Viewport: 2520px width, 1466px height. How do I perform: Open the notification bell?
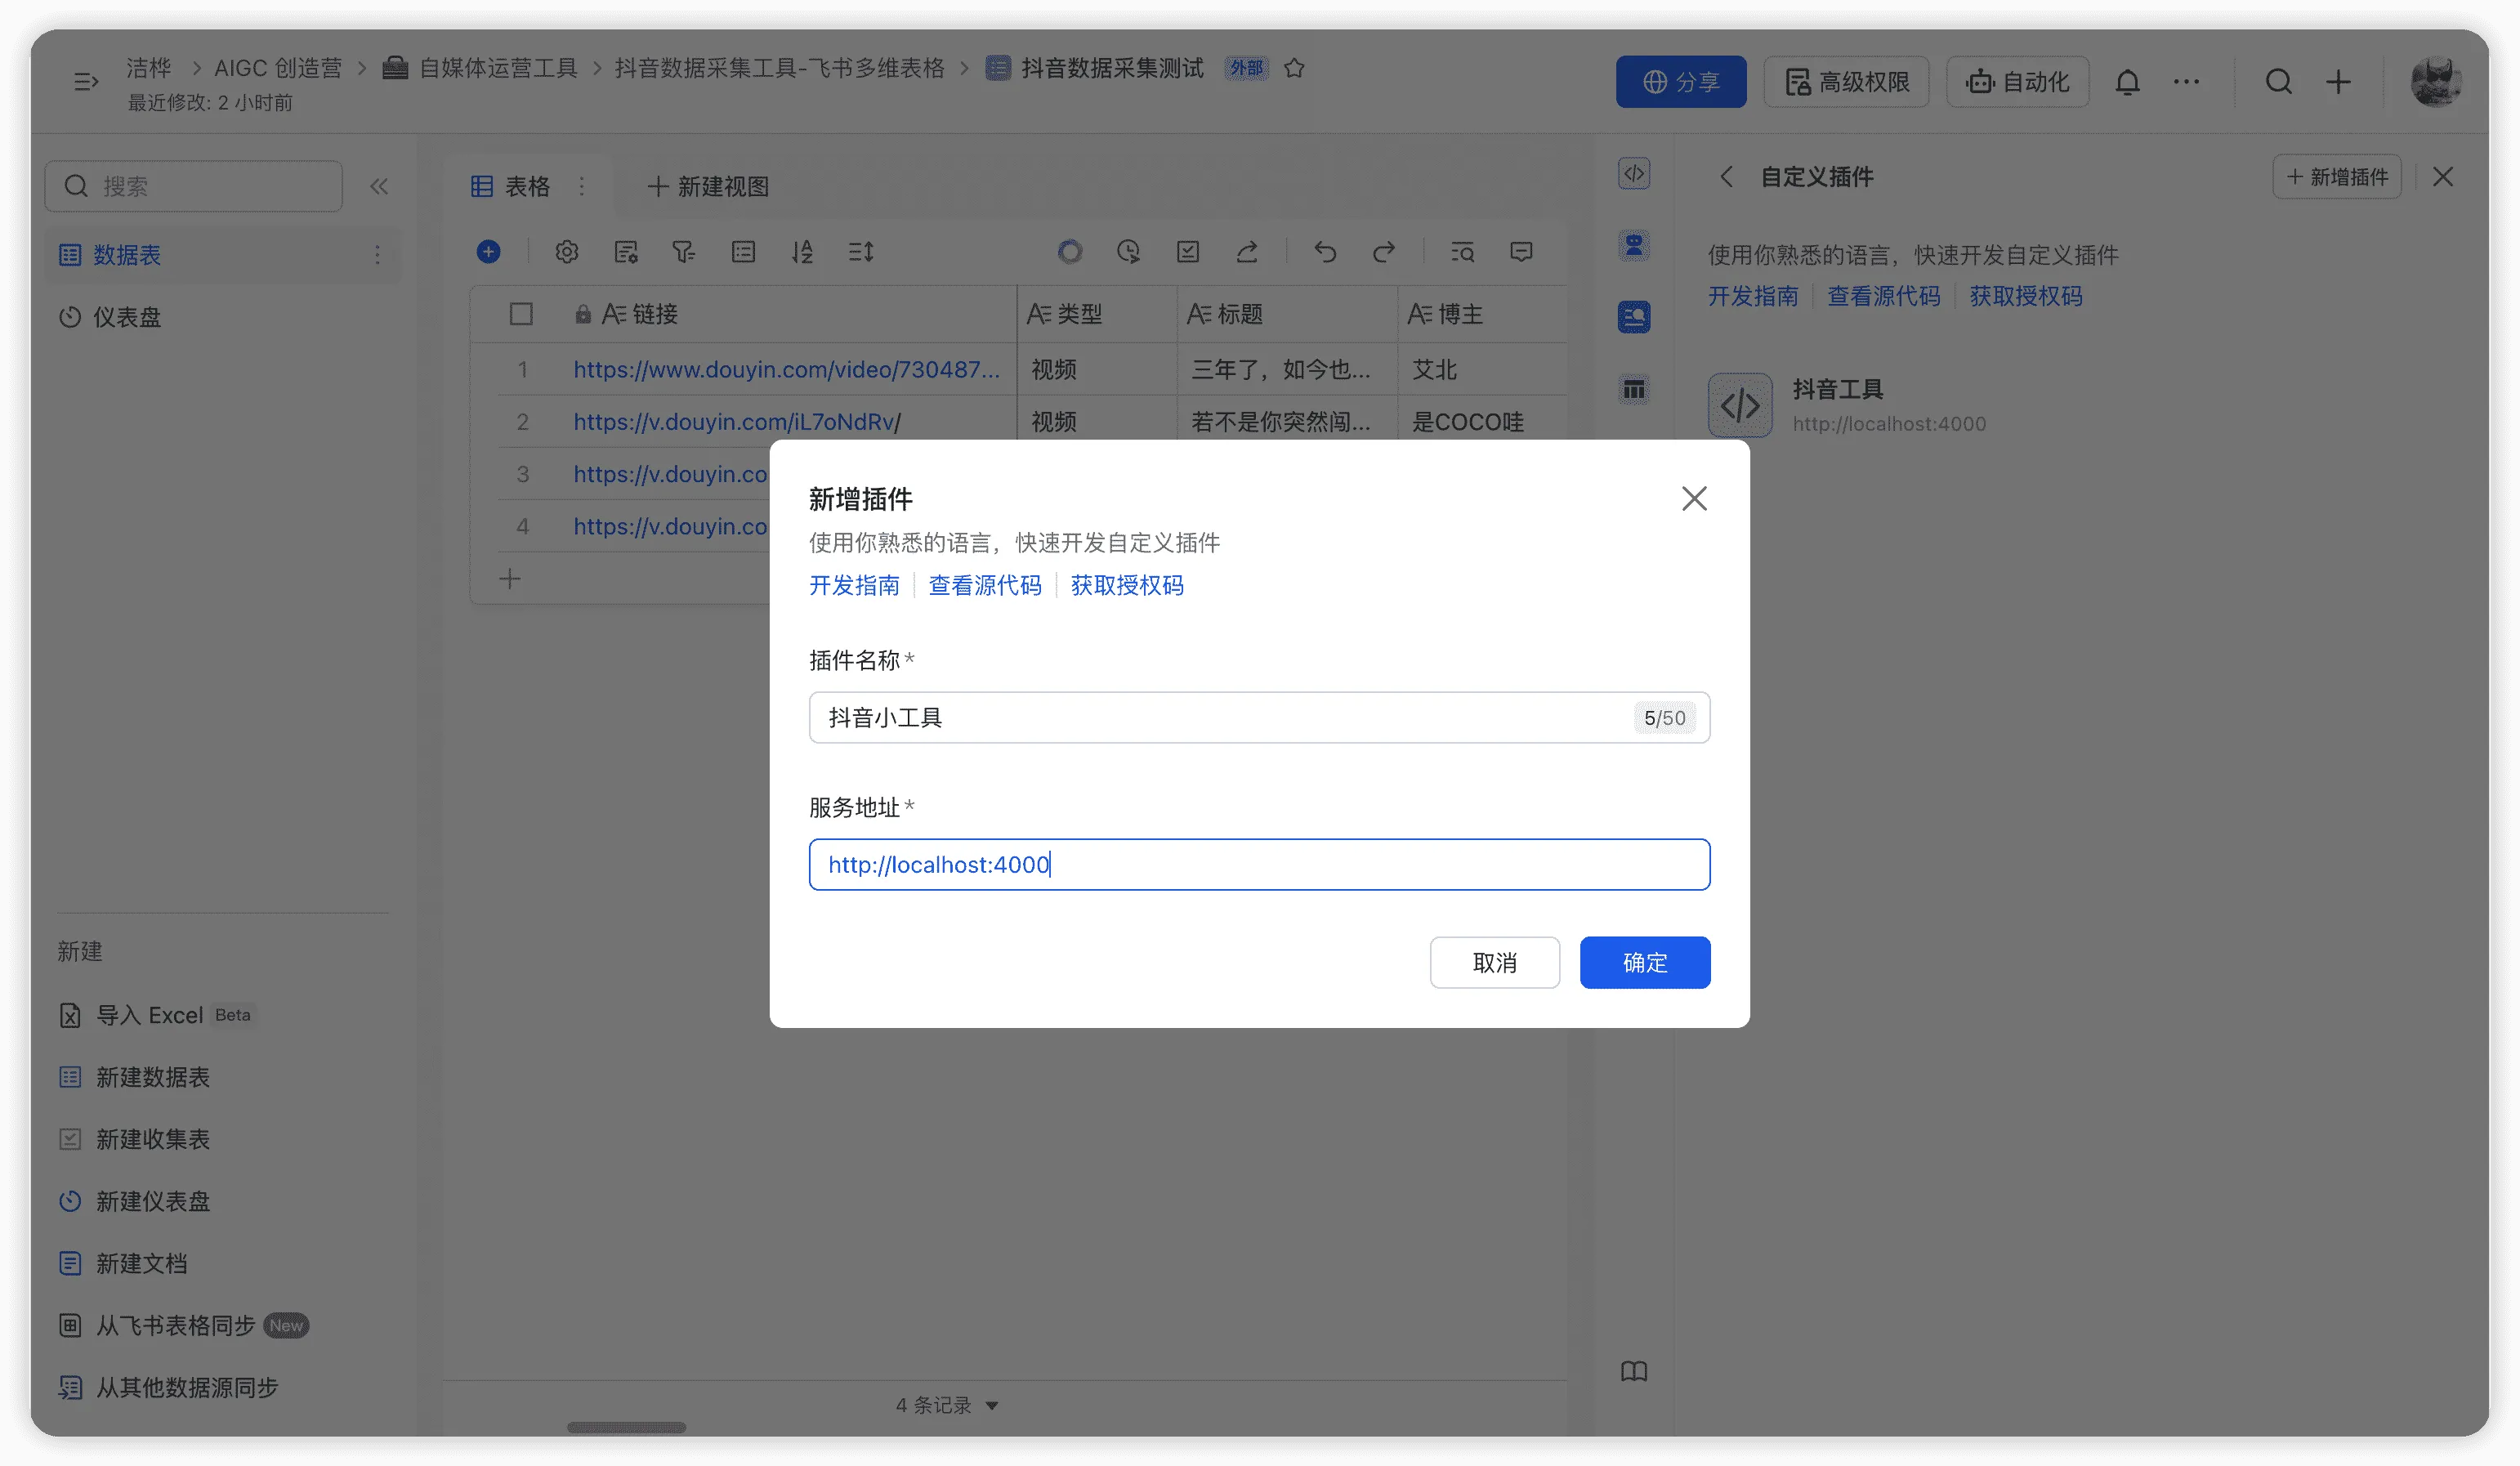point(2127,82)
